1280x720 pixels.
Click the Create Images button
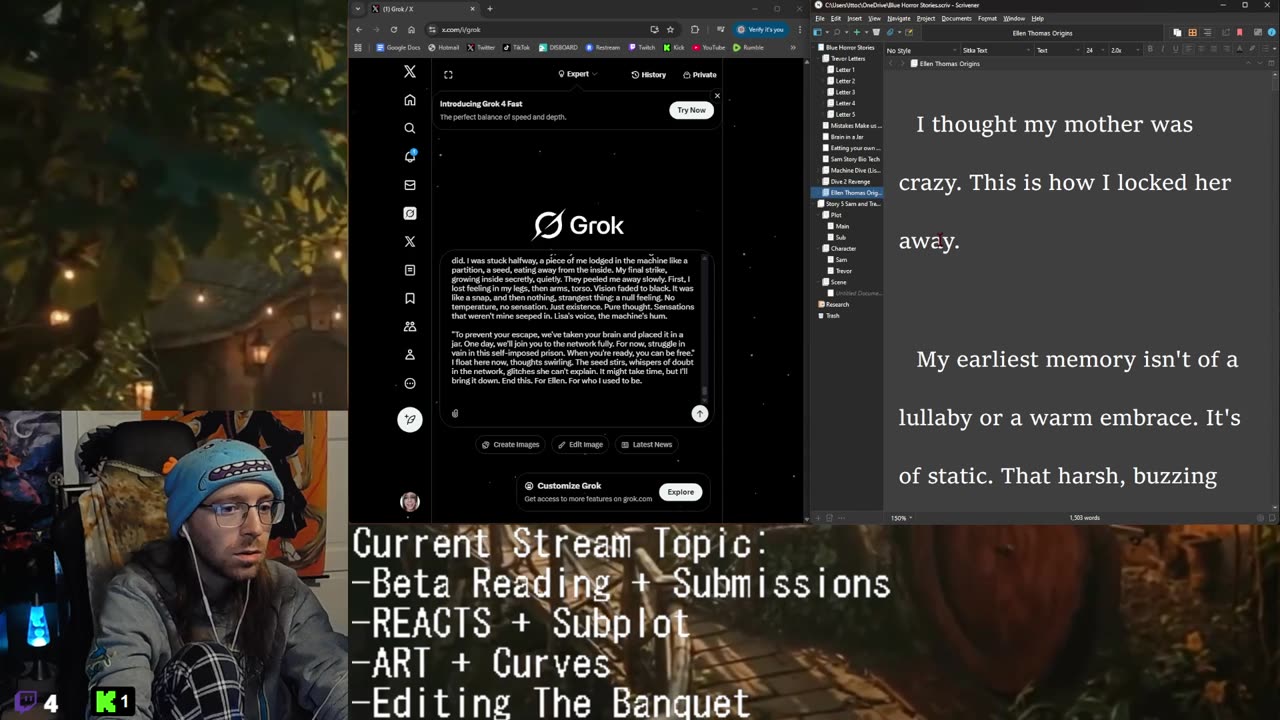coord(510,444)
